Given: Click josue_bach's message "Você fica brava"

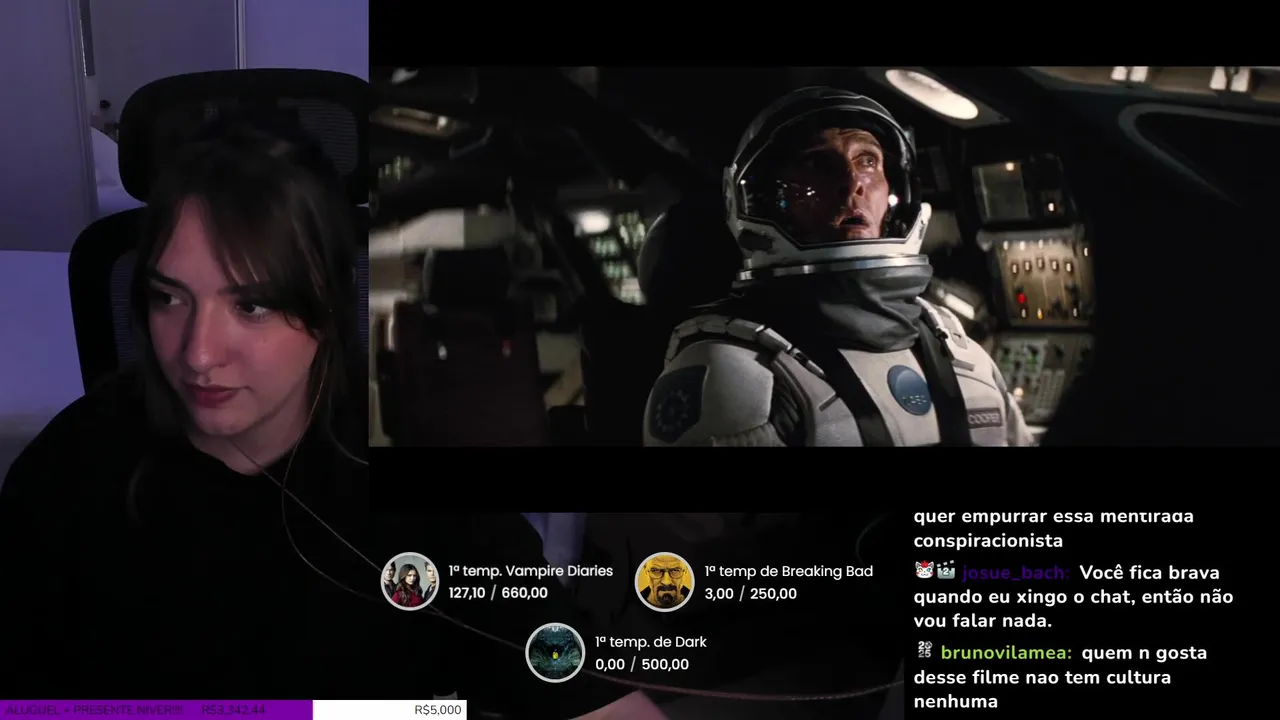Looking at the screenshot, I should [x=1149, y=573].
